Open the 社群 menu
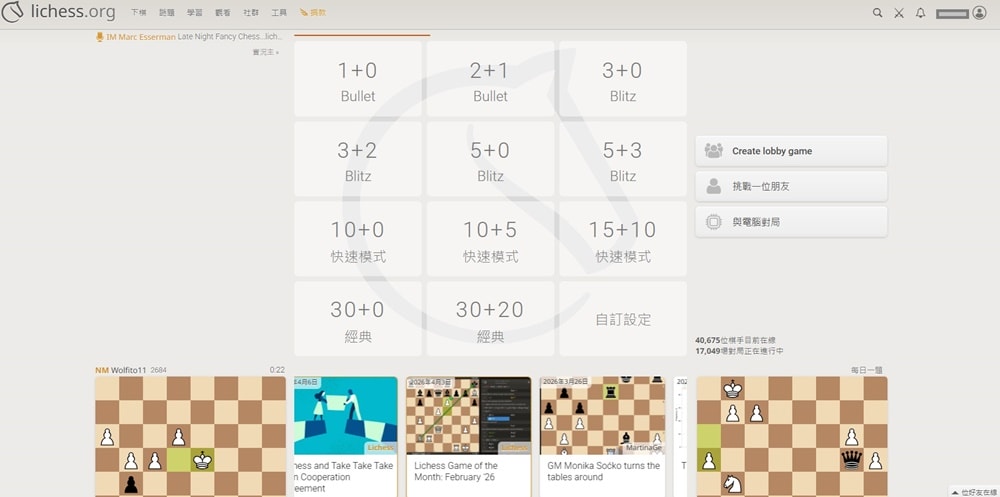The width and height of the screenshot is (1000, 497). (251, 13)
